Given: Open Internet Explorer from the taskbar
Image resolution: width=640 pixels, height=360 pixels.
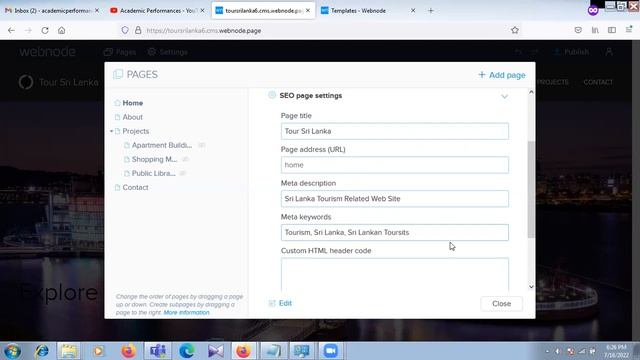Looking at the screenshot, I should click(41, 351).
